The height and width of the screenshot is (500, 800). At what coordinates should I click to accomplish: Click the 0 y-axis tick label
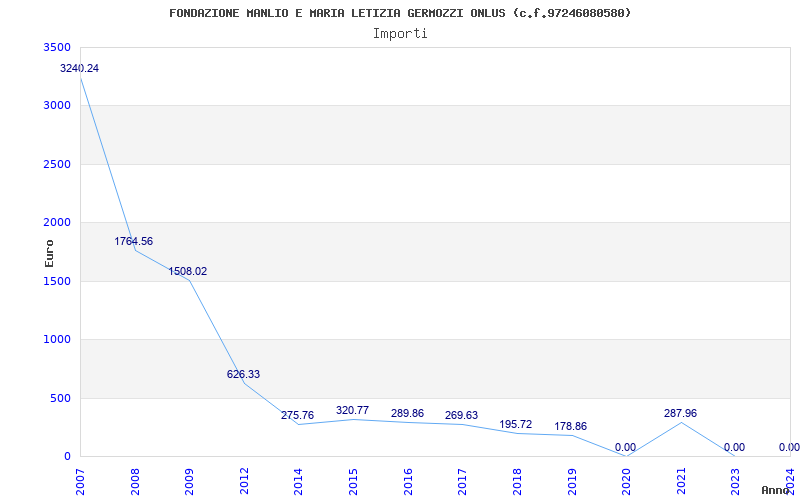pyautogui.click(x=67, y=456)
